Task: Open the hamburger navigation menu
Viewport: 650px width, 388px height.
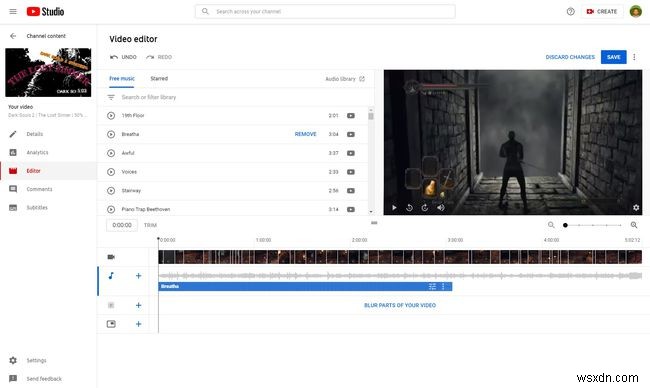Action: coord(13,12)
